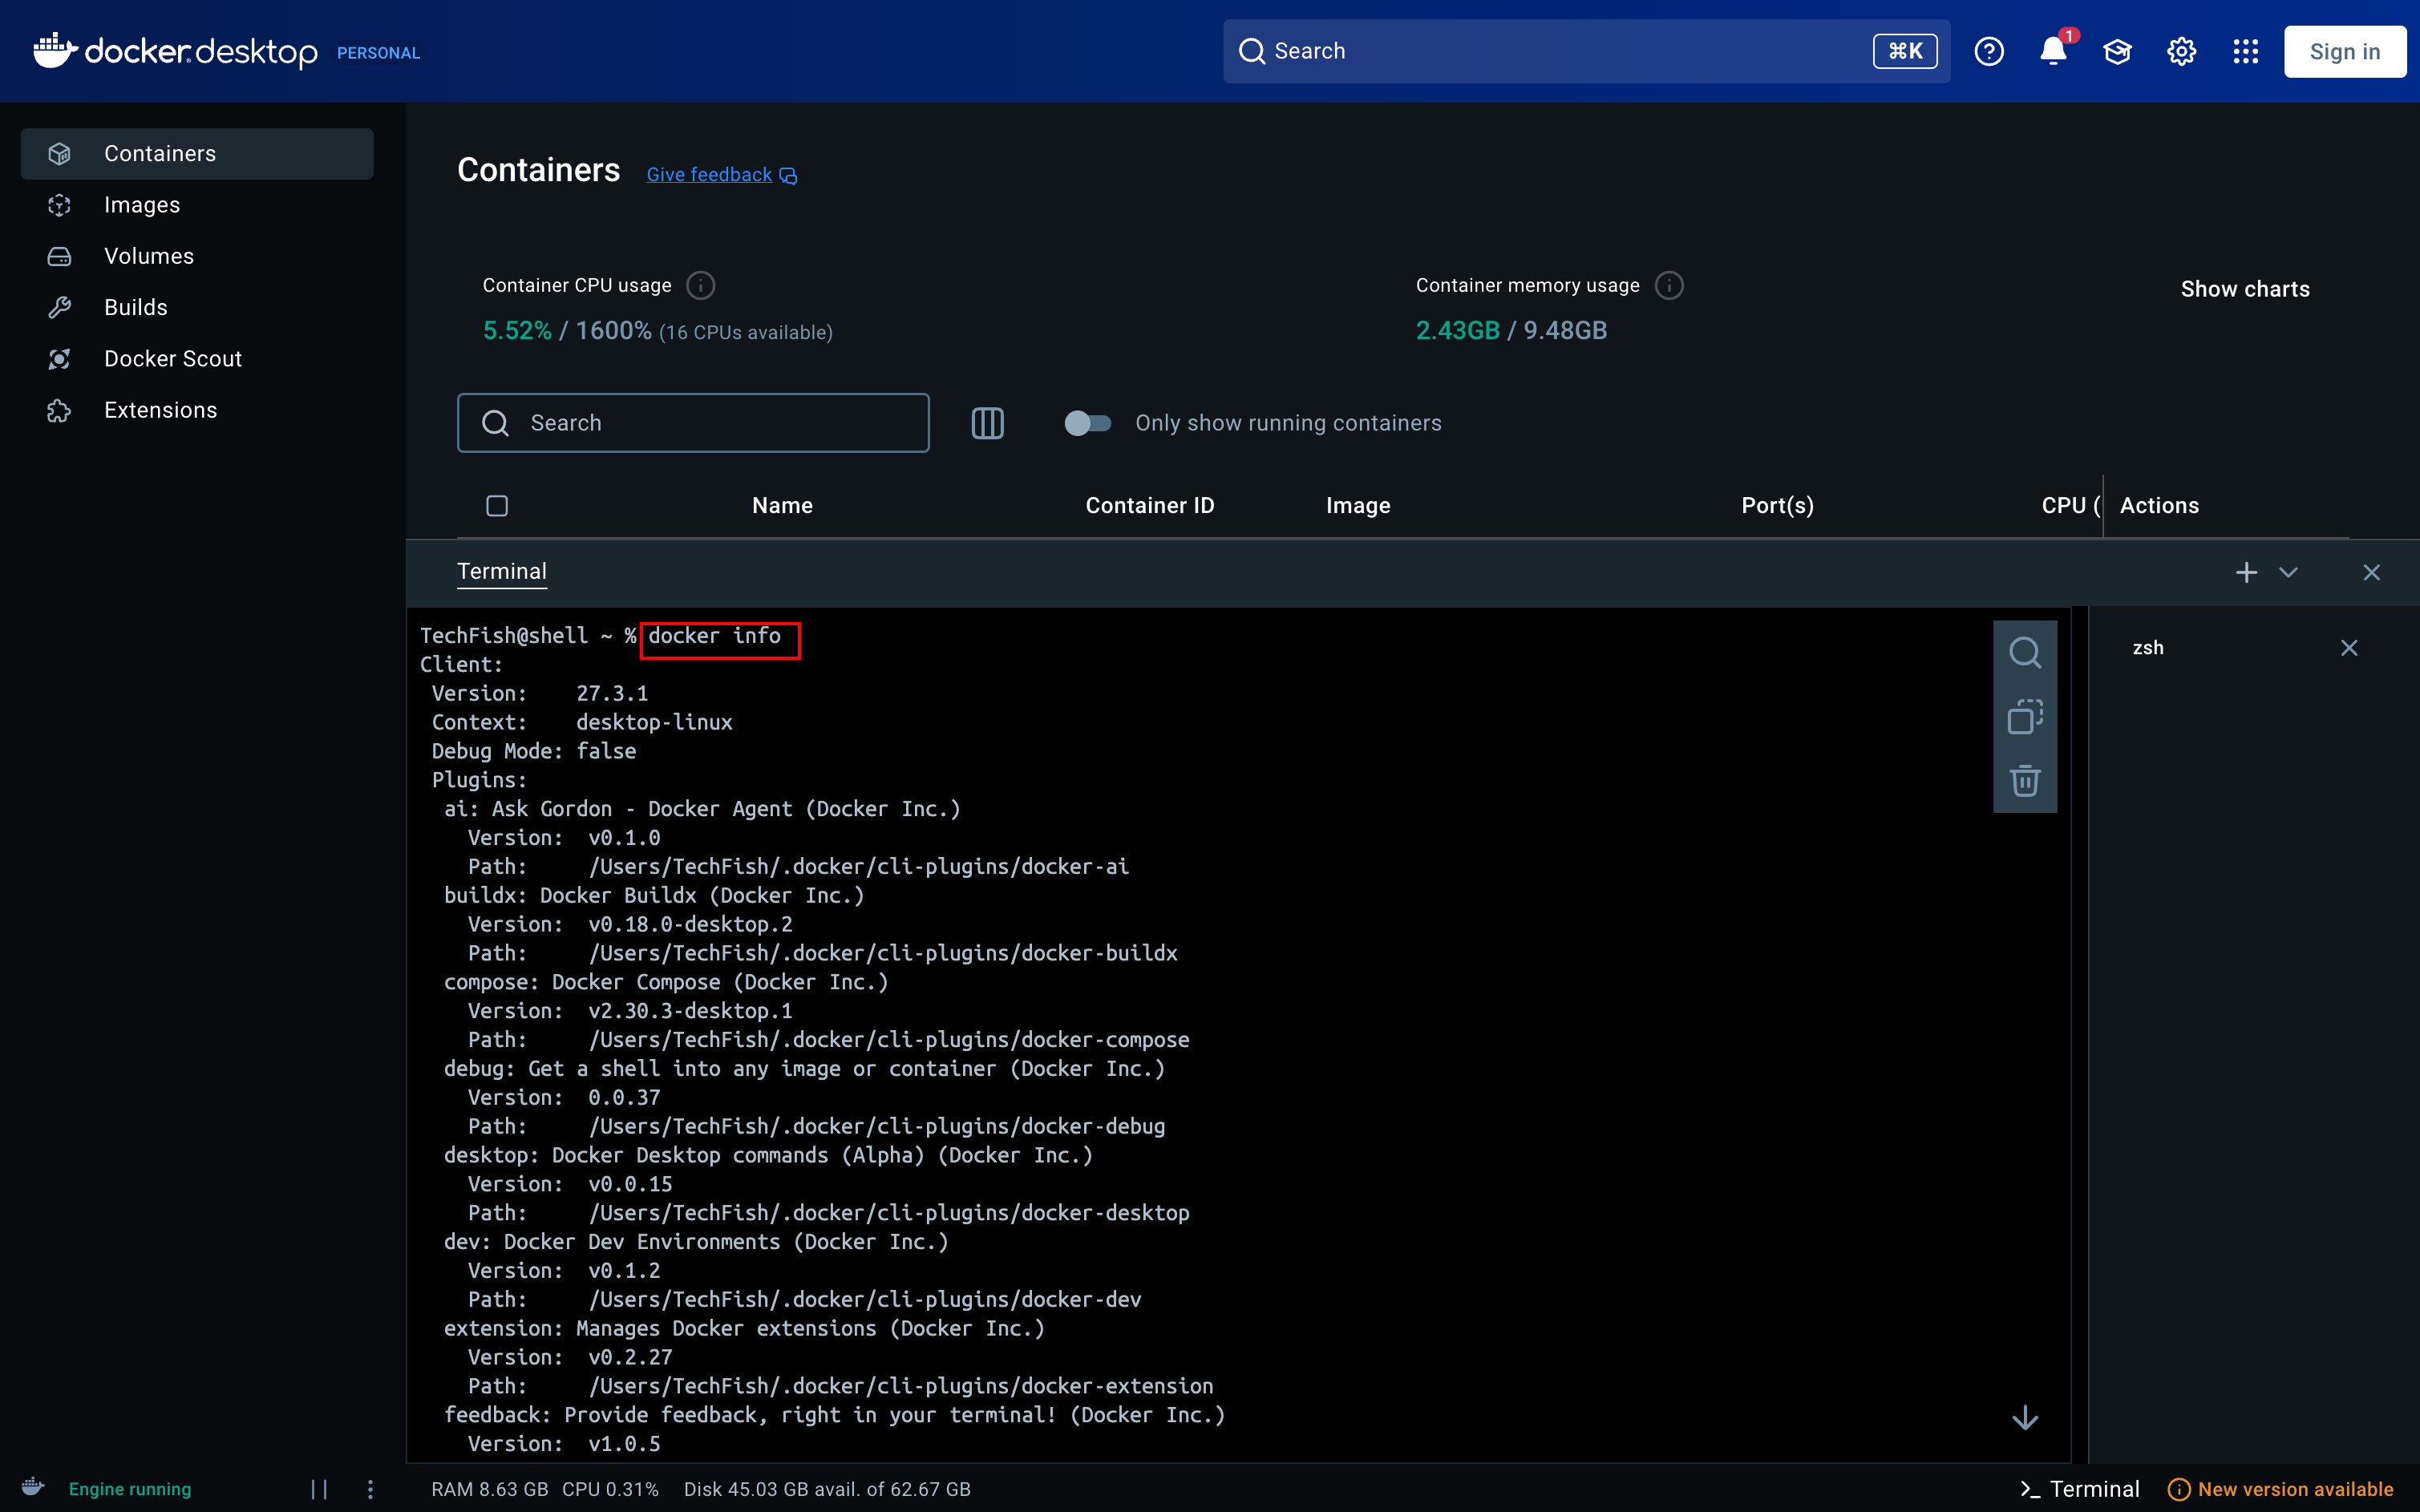2420x1512 pixels.
Task: Pause the Docker engine
Action: coord(319,1489)
